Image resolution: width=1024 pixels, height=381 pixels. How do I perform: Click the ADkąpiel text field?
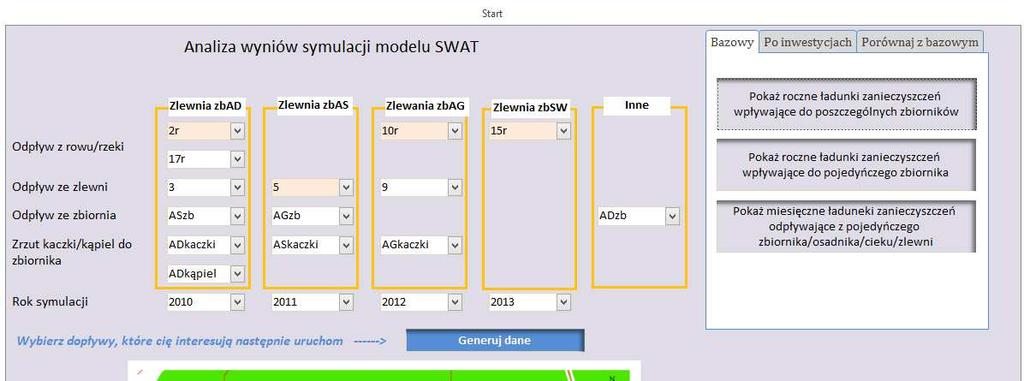point(199,273)
